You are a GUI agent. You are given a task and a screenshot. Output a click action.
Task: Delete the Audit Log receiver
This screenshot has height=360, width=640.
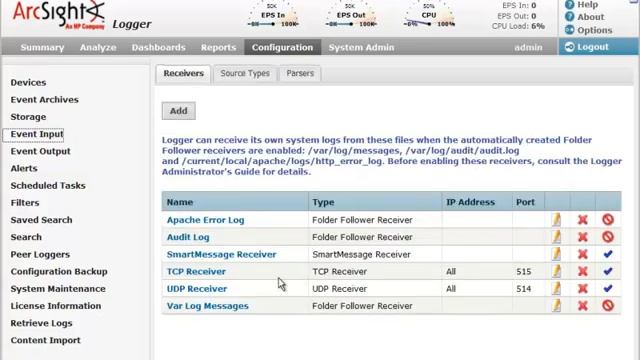pyautogui.click(x=583, y=237)
